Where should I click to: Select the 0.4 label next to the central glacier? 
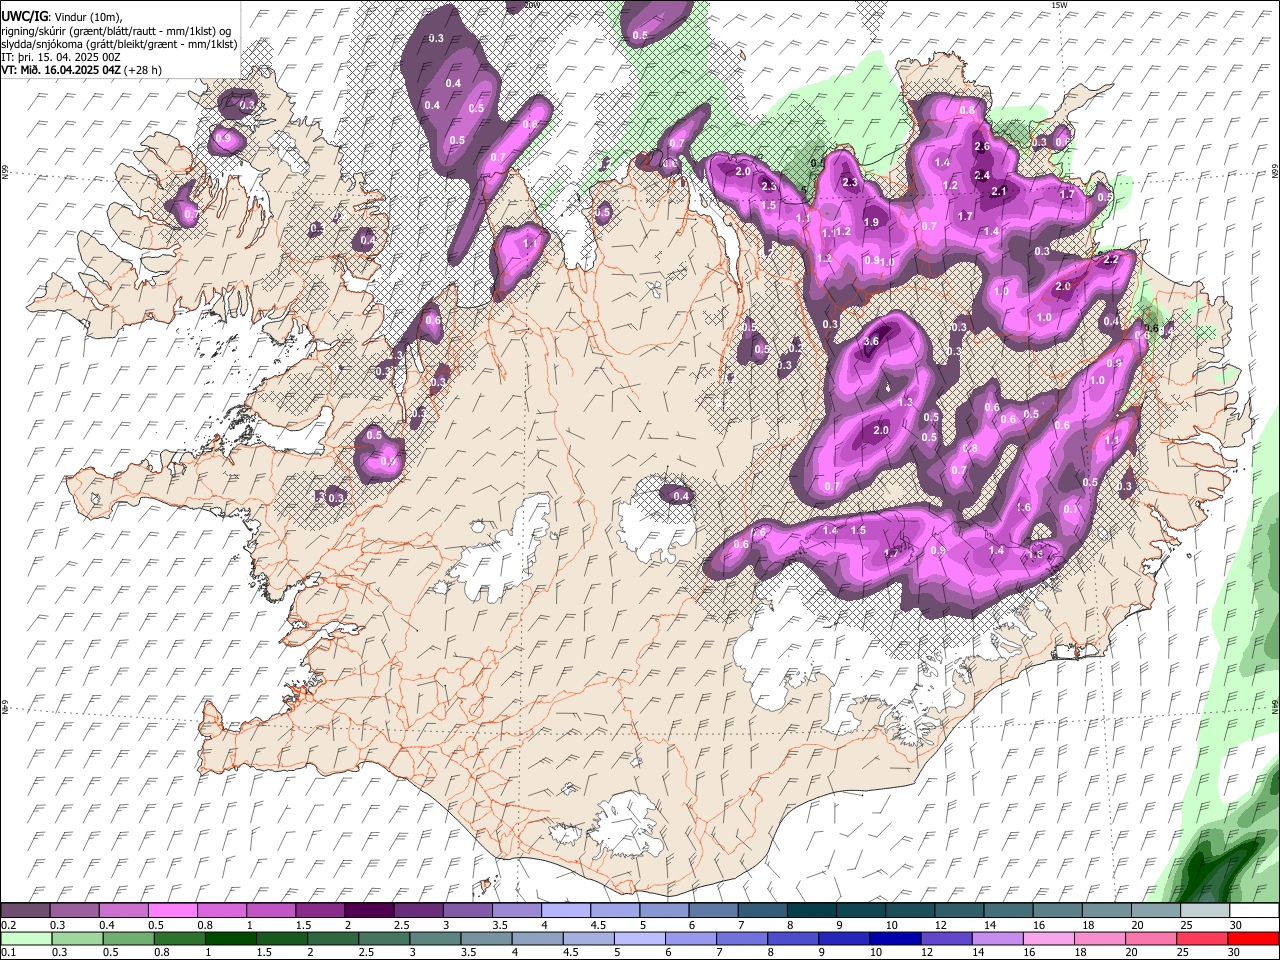click(x=681, y=496)
